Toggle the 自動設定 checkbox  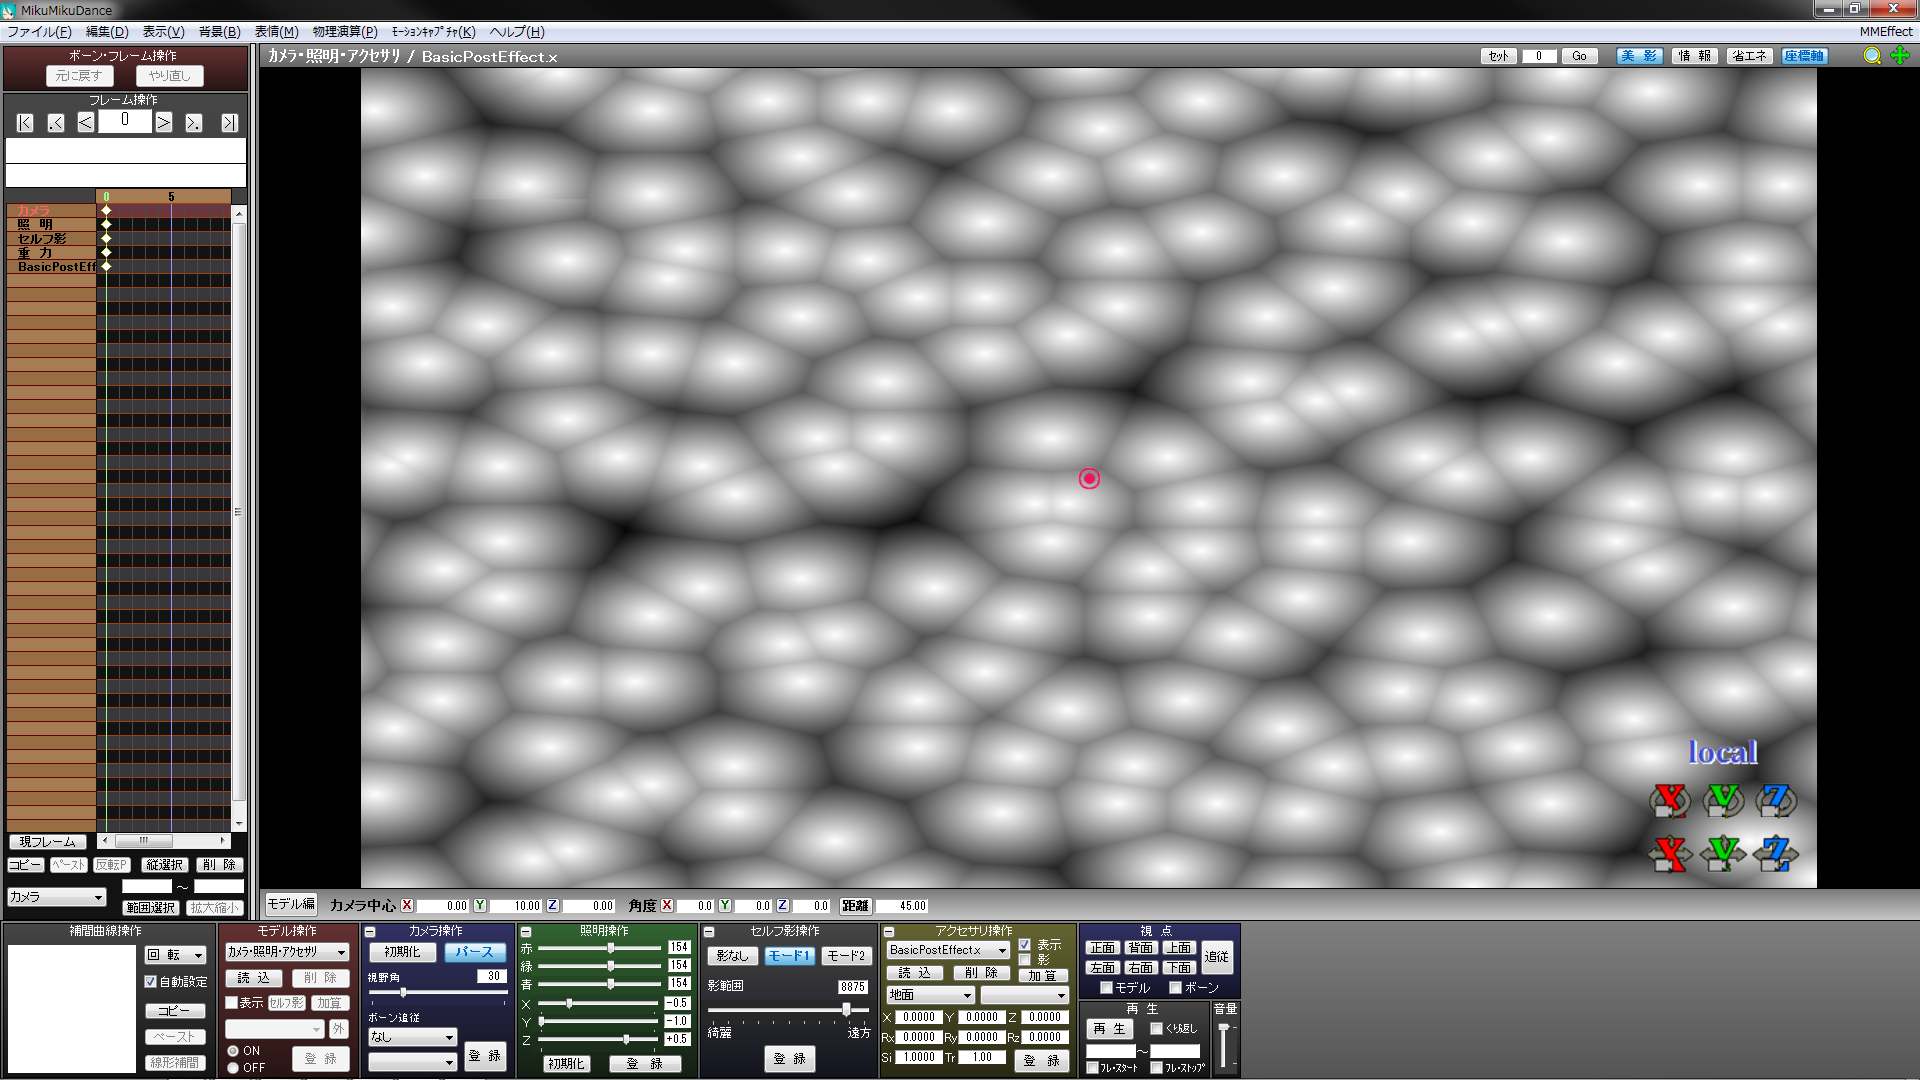[x=151, y=982]
